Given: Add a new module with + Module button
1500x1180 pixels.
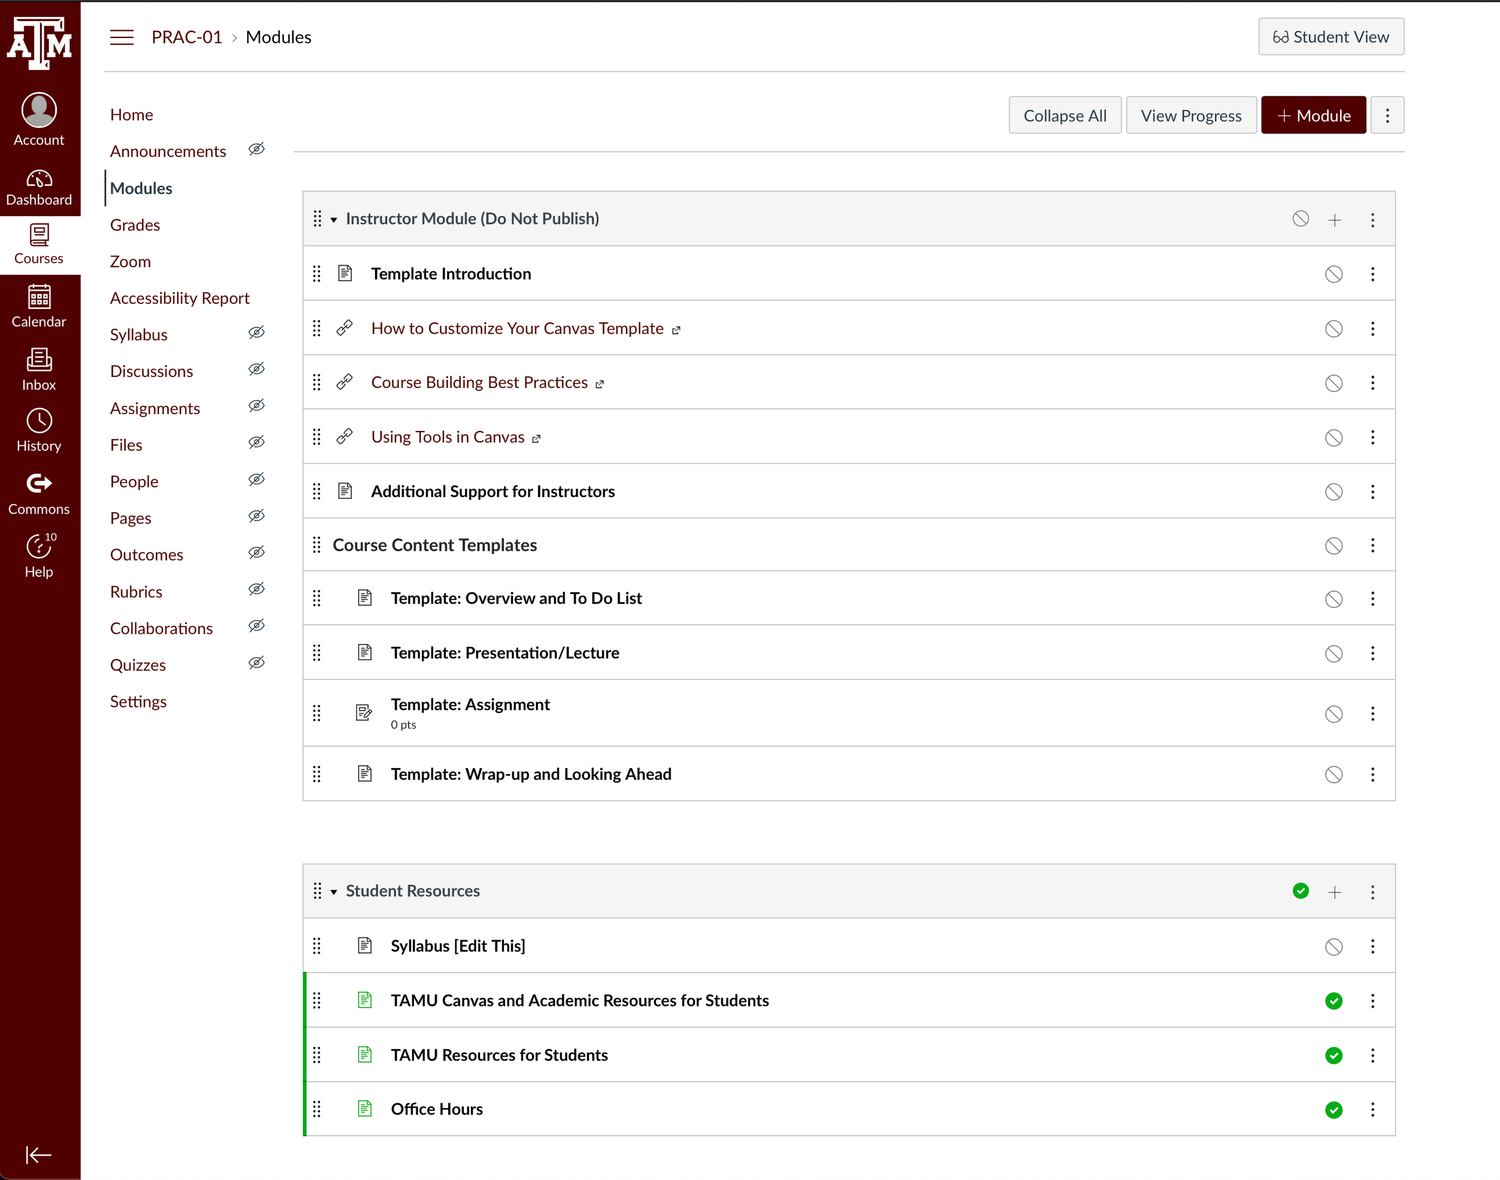Looking at the screenshot, I should pyautogui.click(x=1313, y=116).
